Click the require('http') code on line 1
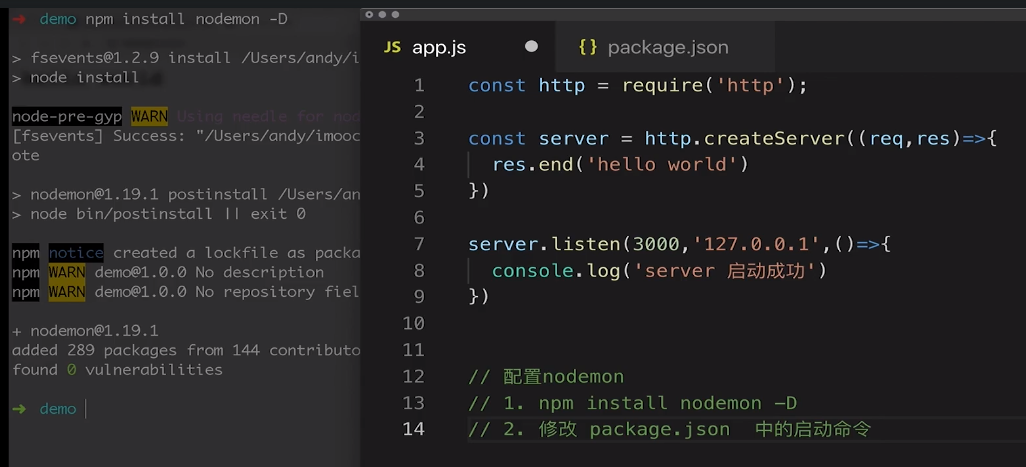Image resolution: width=1026 pixels, height=467 pixels. coord(709,86)
